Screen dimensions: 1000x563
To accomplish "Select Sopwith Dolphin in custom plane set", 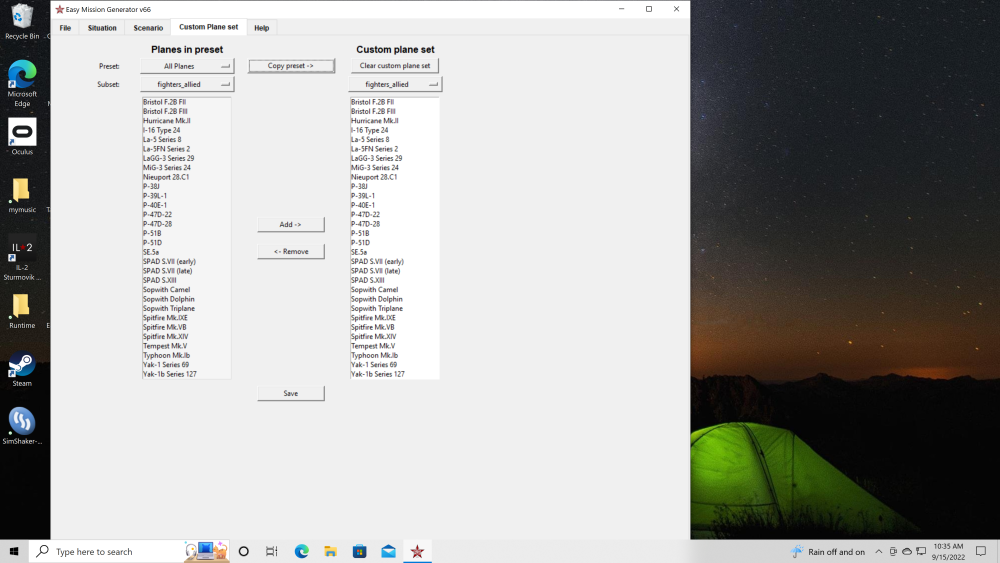I will point(376,299).
